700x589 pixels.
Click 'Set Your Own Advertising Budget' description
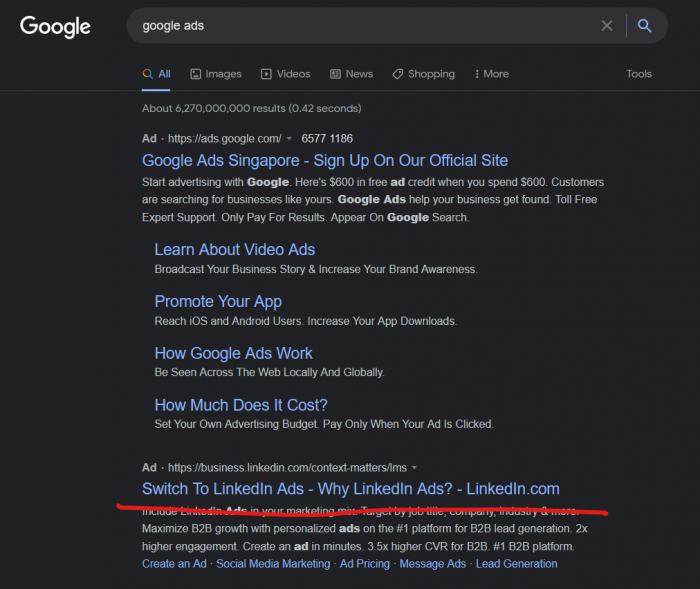point(324,424)
